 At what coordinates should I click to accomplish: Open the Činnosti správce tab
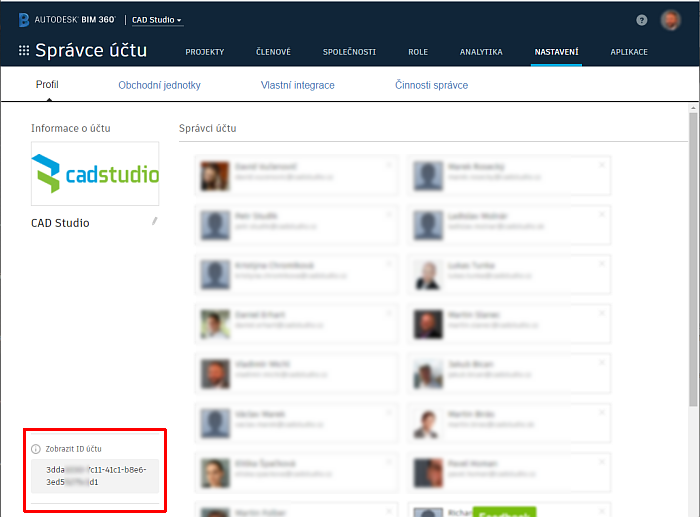[431, 85]
